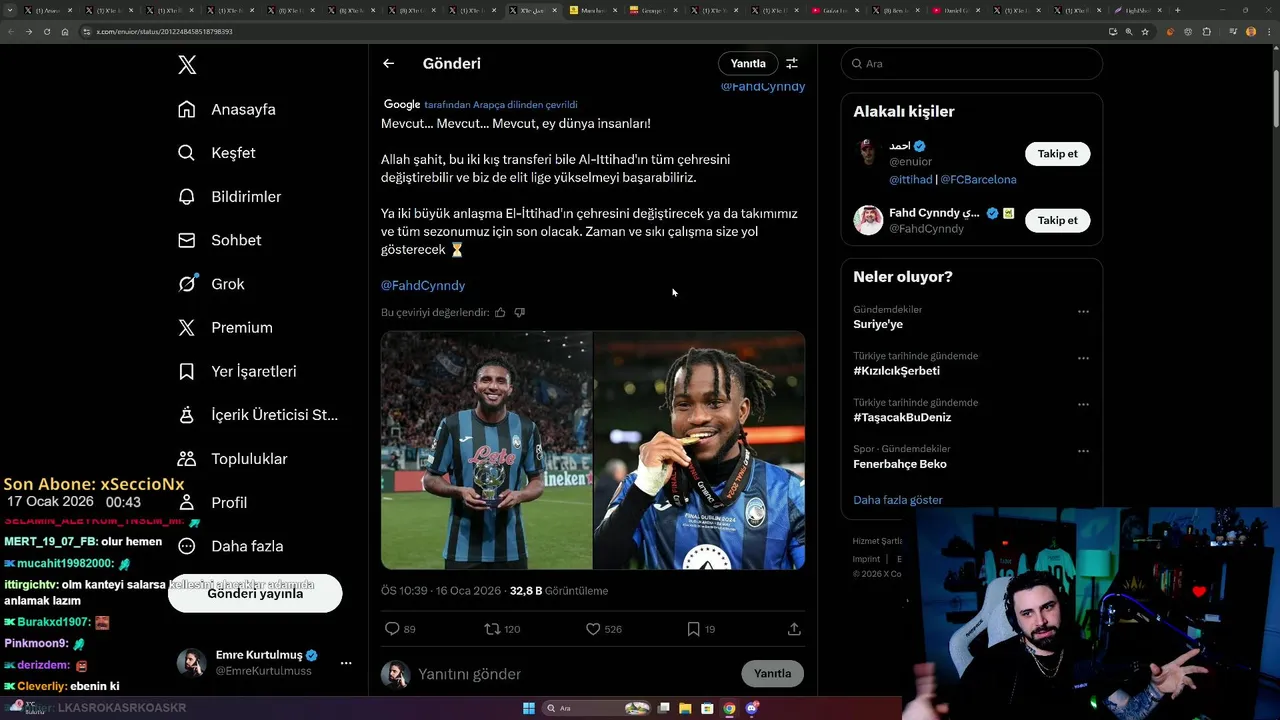Open the Suriye'ye trend

(x=878, y=325)
